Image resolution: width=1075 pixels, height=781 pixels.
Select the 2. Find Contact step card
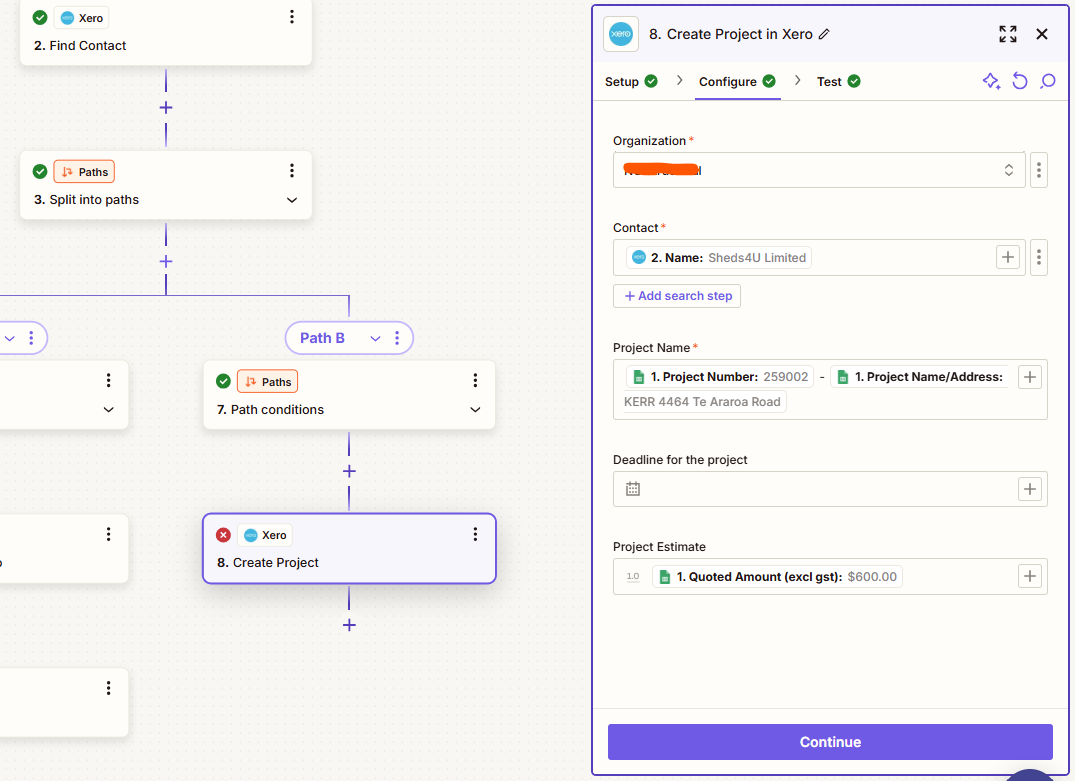(166, 32)
